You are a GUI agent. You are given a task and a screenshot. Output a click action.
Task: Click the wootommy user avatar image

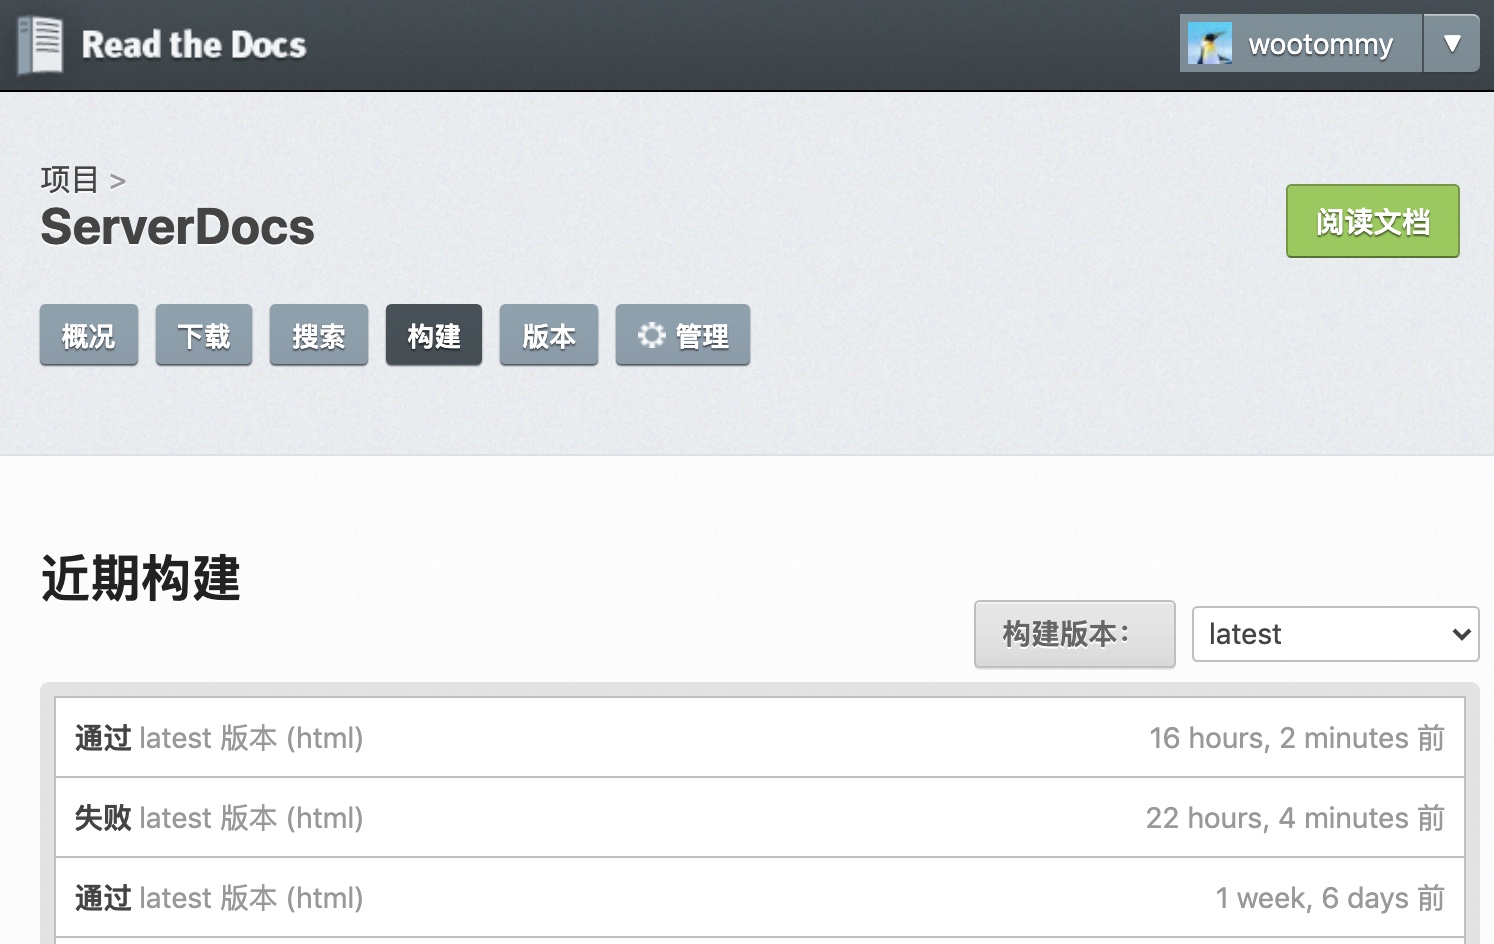click(x=1210, y=44)
